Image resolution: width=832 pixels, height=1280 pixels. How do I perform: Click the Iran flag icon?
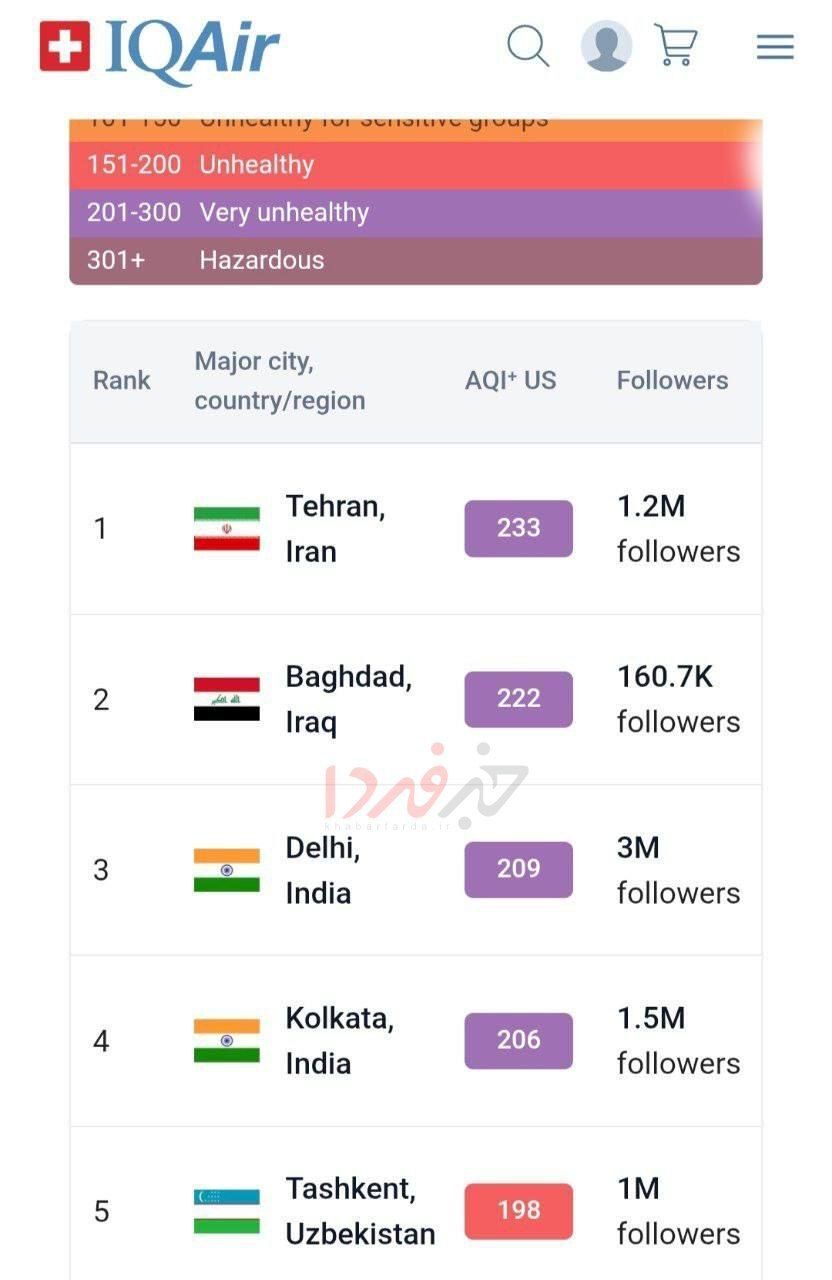(227, 529)
